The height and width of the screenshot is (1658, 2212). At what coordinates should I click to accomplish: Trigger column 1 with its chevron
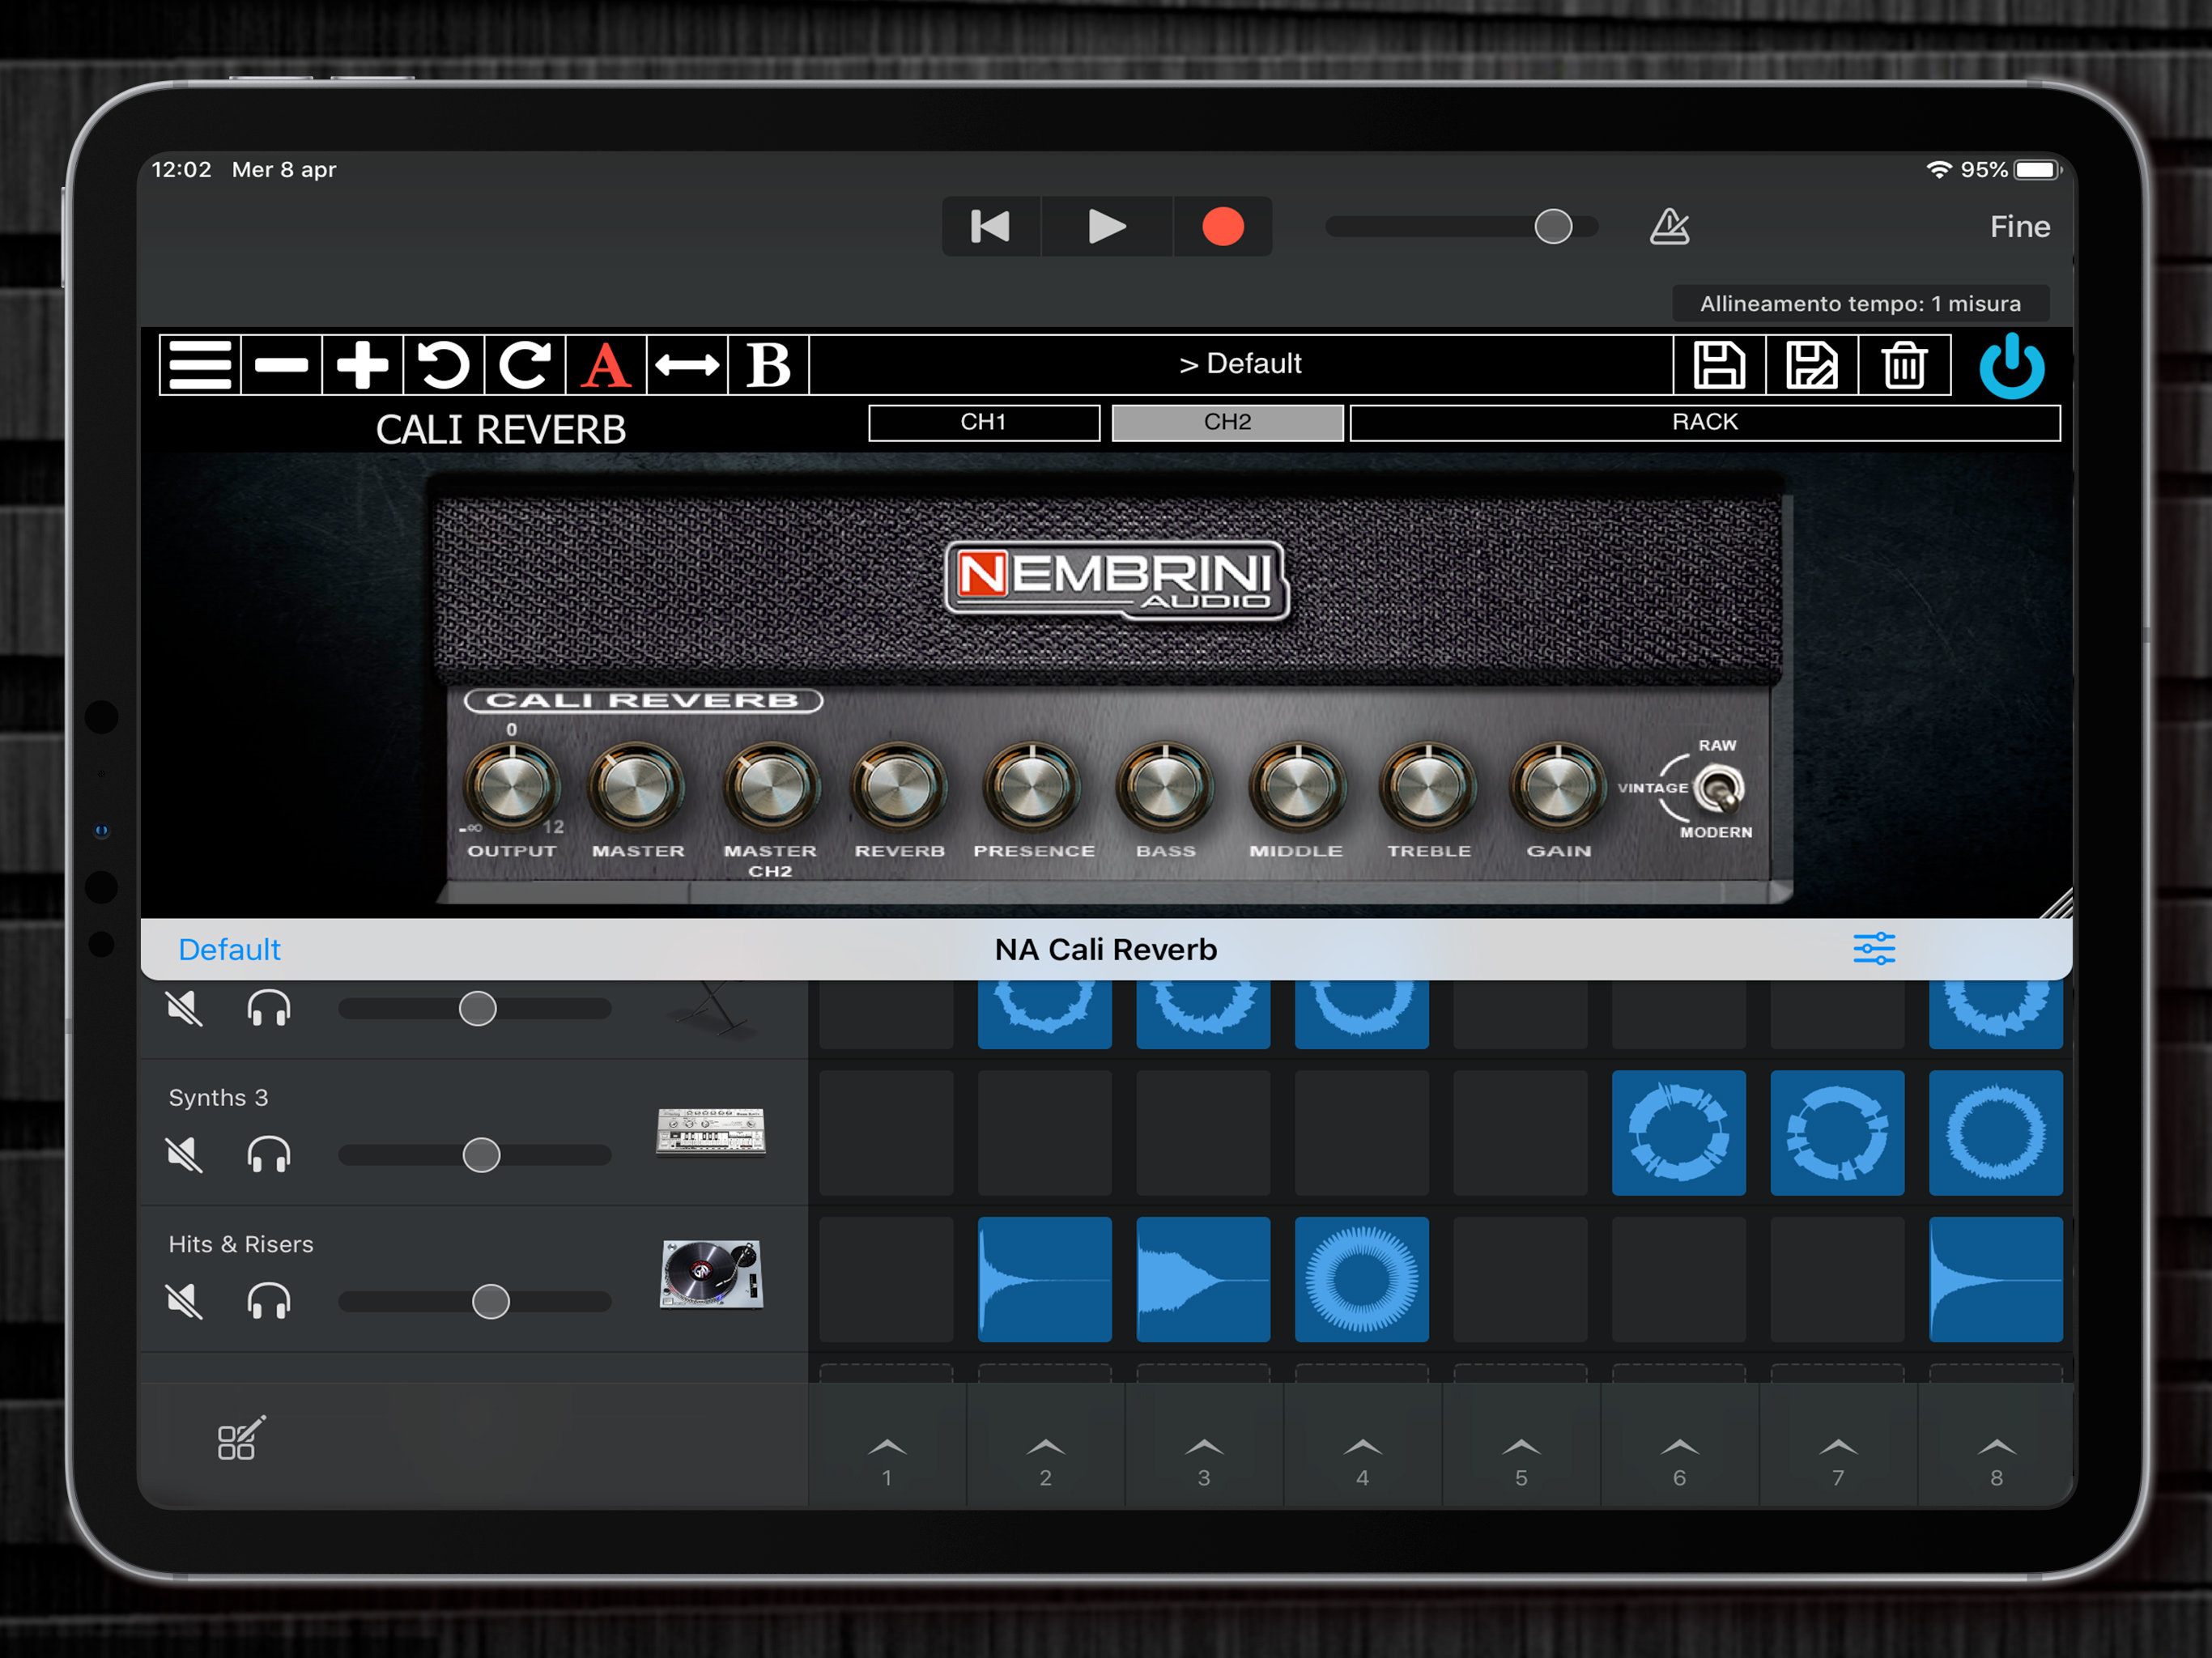[x=887, y=1446]
